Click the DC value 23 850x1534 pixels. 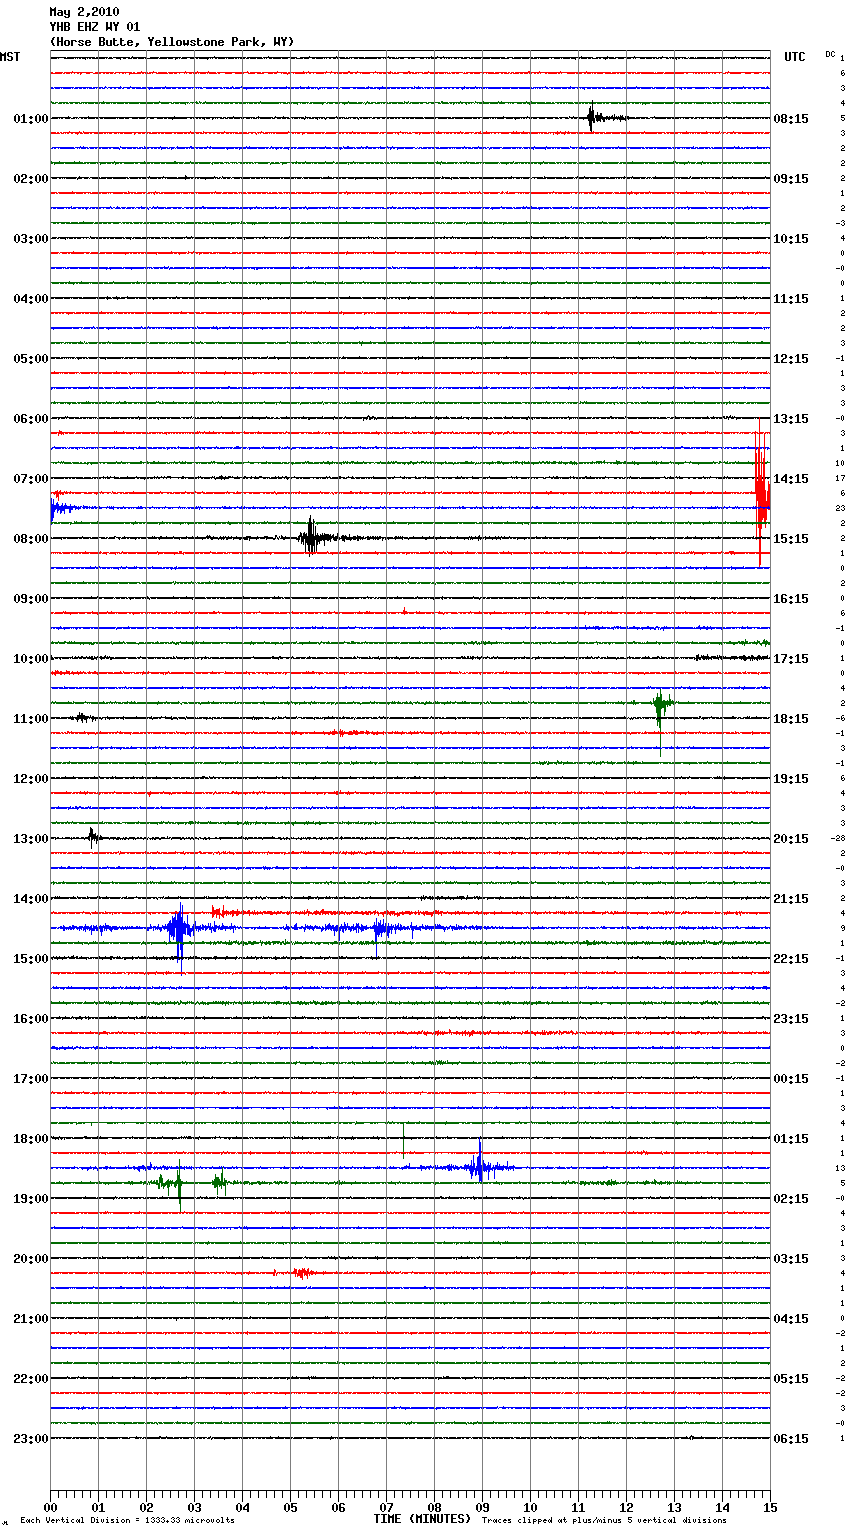pos(840,509)
